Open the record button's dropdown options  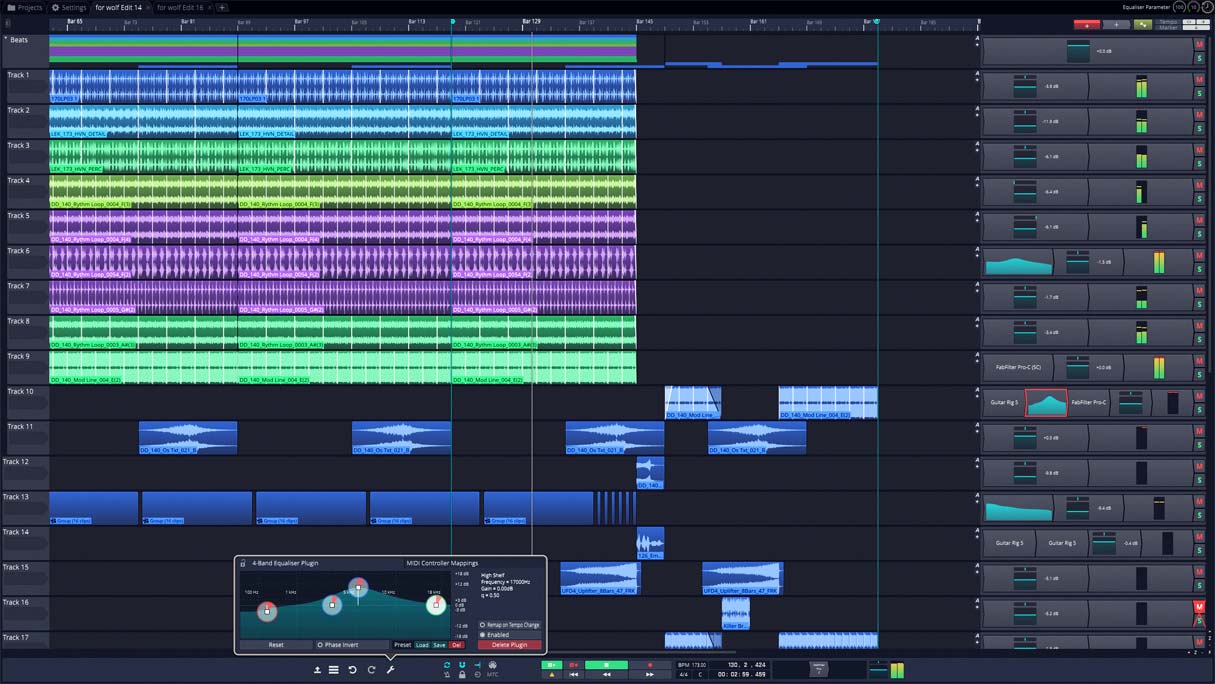[575, 663]
